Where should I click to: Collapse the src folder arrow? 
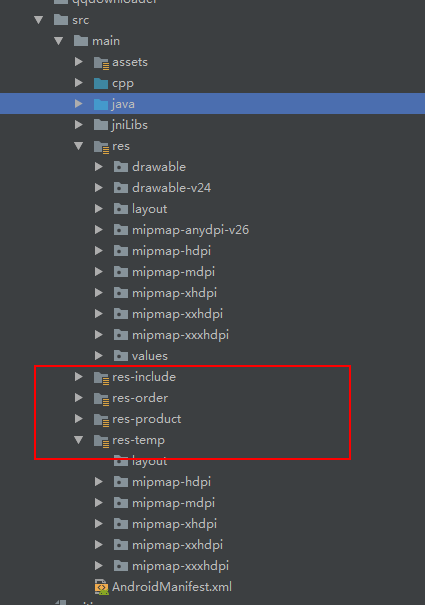pyautogui.click(x=39, y=20)
